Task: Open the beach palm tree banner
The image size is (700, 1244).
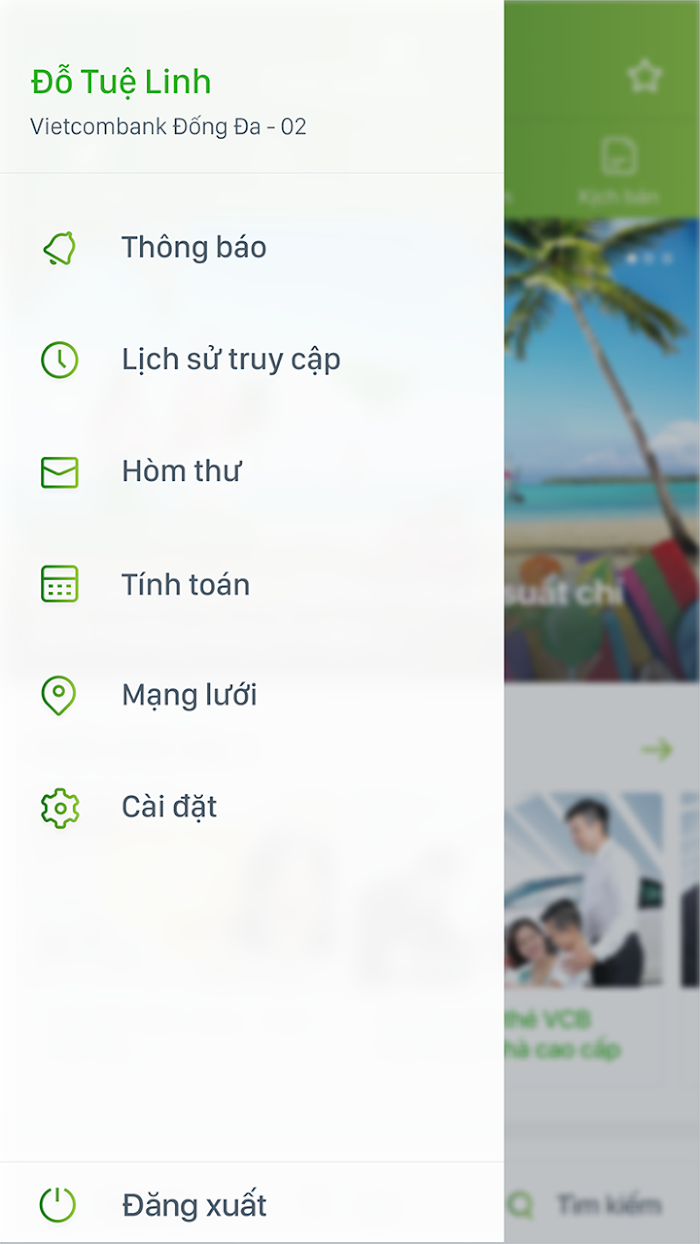Action: coord(602,450)
